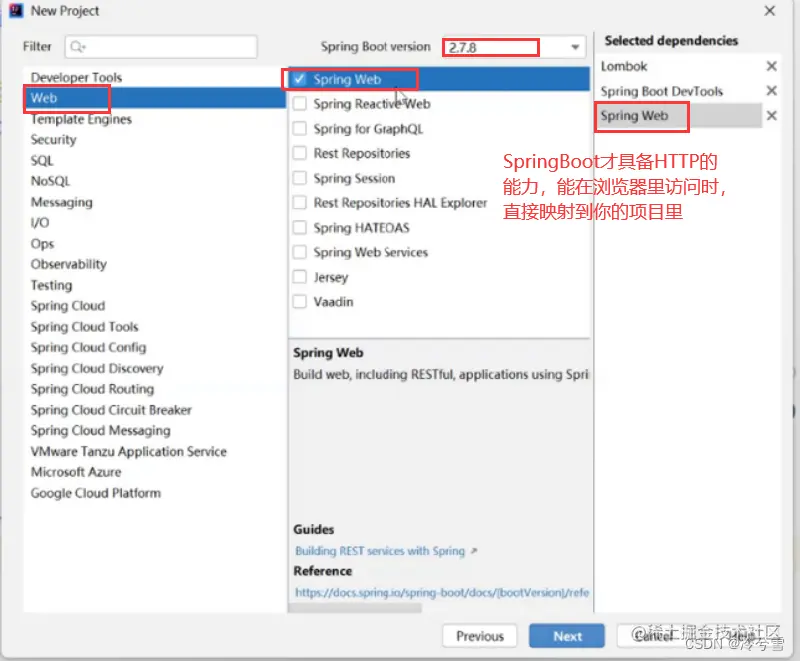
Task: Select Spring Cloud Messaging category
Action: point(101,430)
